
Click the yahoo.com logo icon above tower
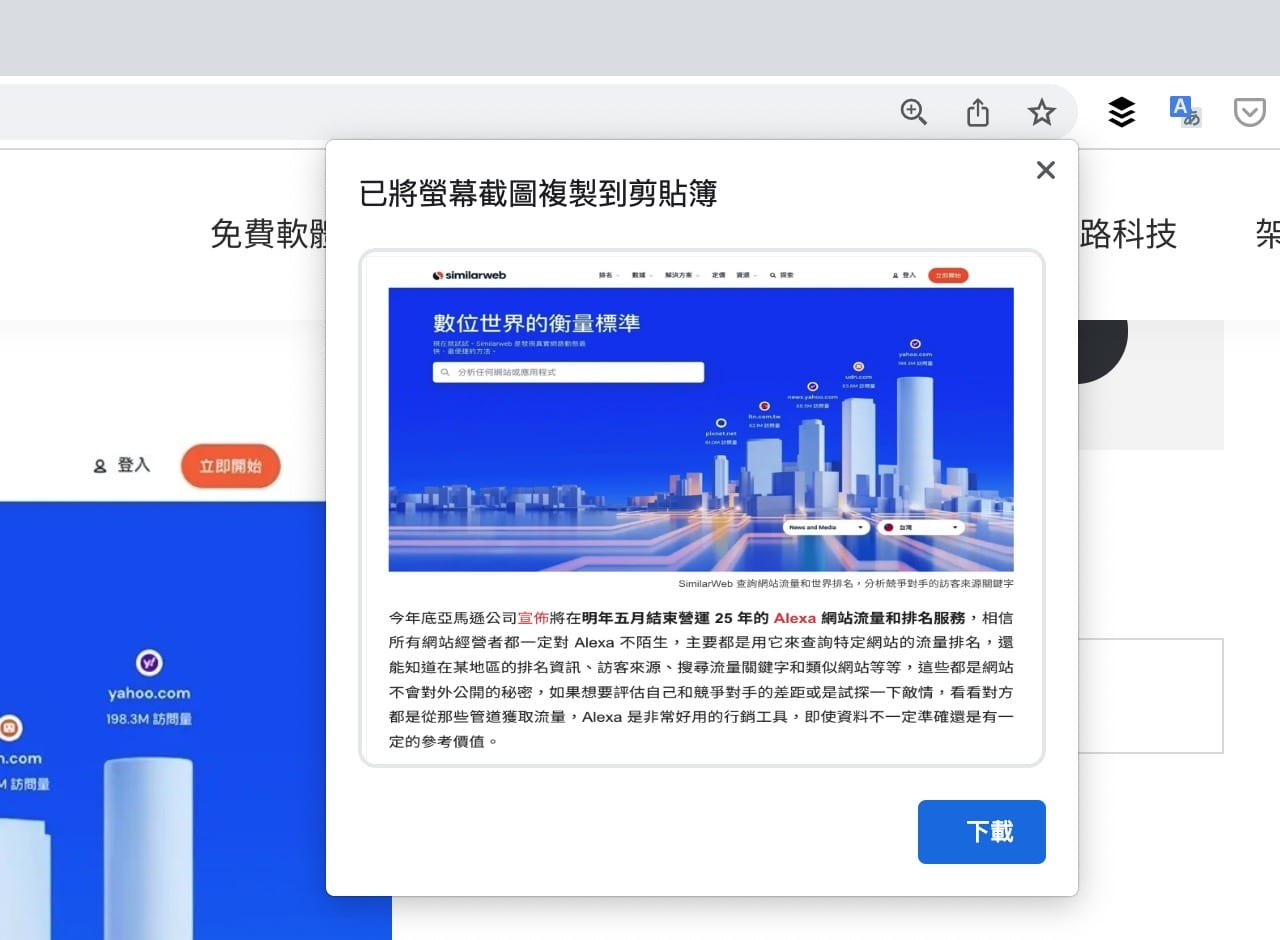tap(149, 662)
